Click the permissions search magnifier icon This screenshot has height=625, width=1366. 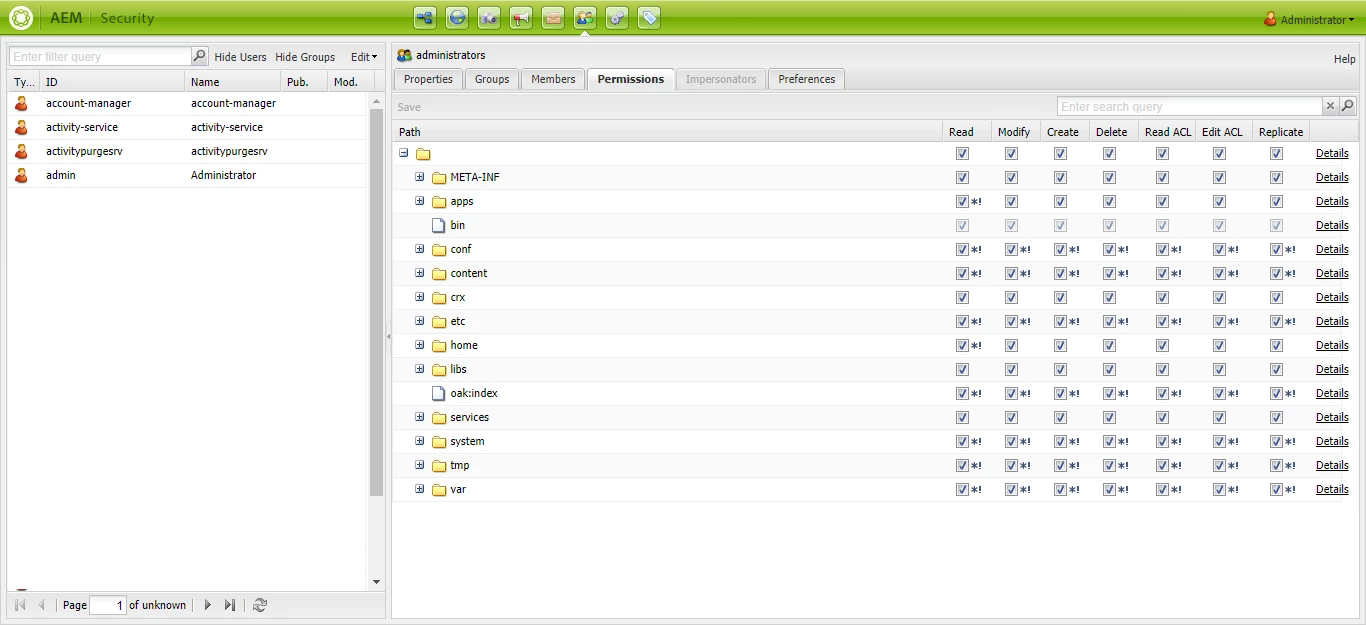[x=1348, y=106]
